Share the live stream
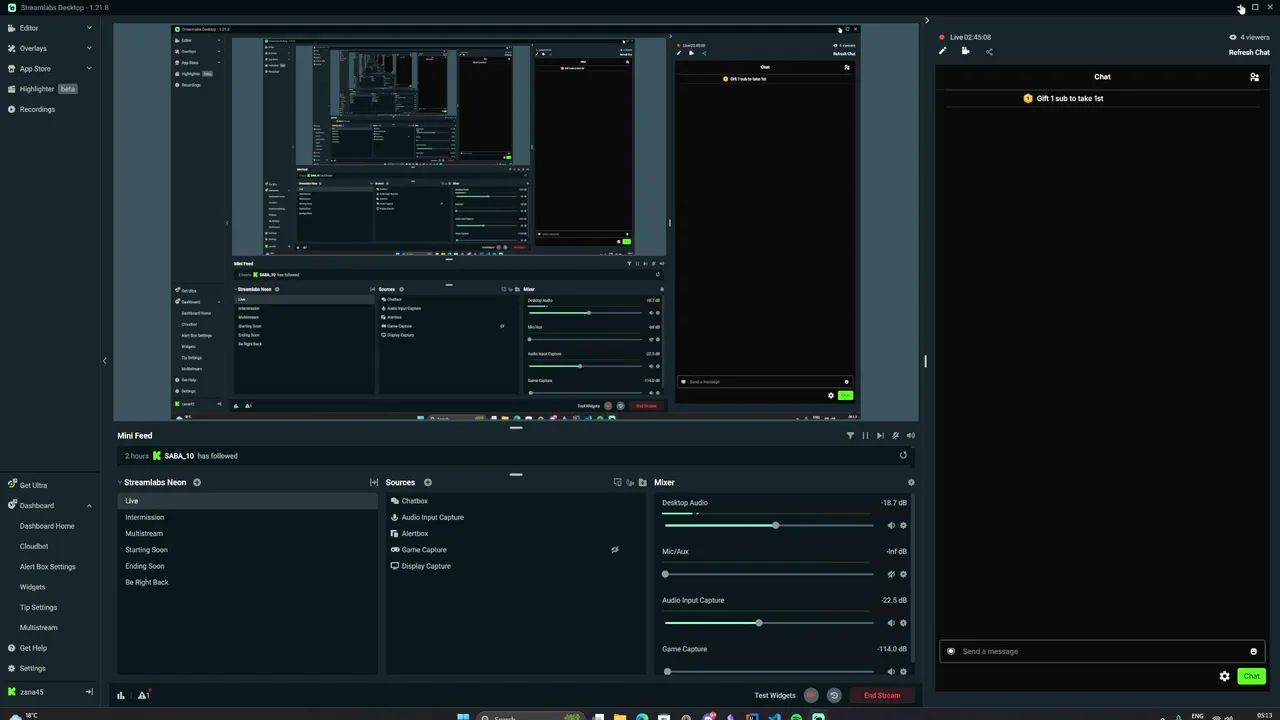 pos(989,52)
